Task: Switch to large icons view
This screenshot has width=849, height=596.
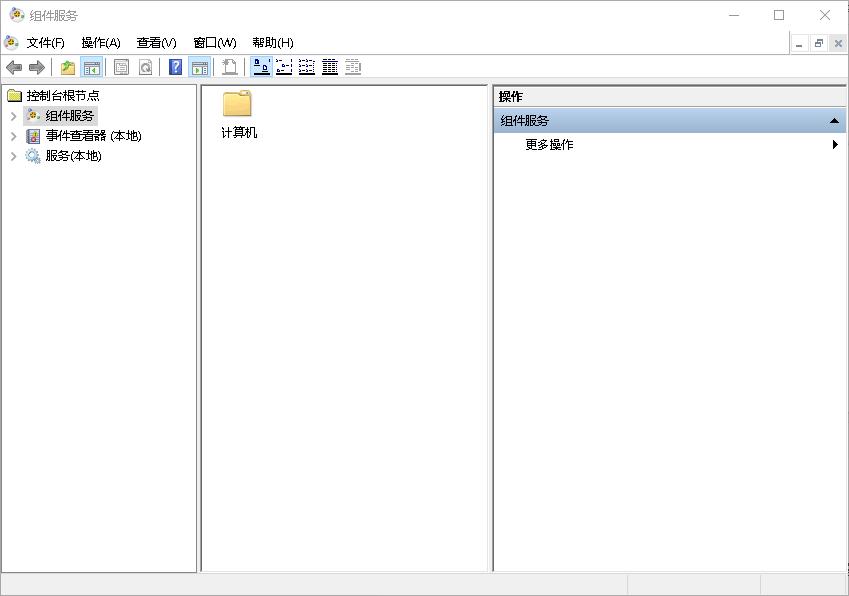Action: click(x=261, y=67)
